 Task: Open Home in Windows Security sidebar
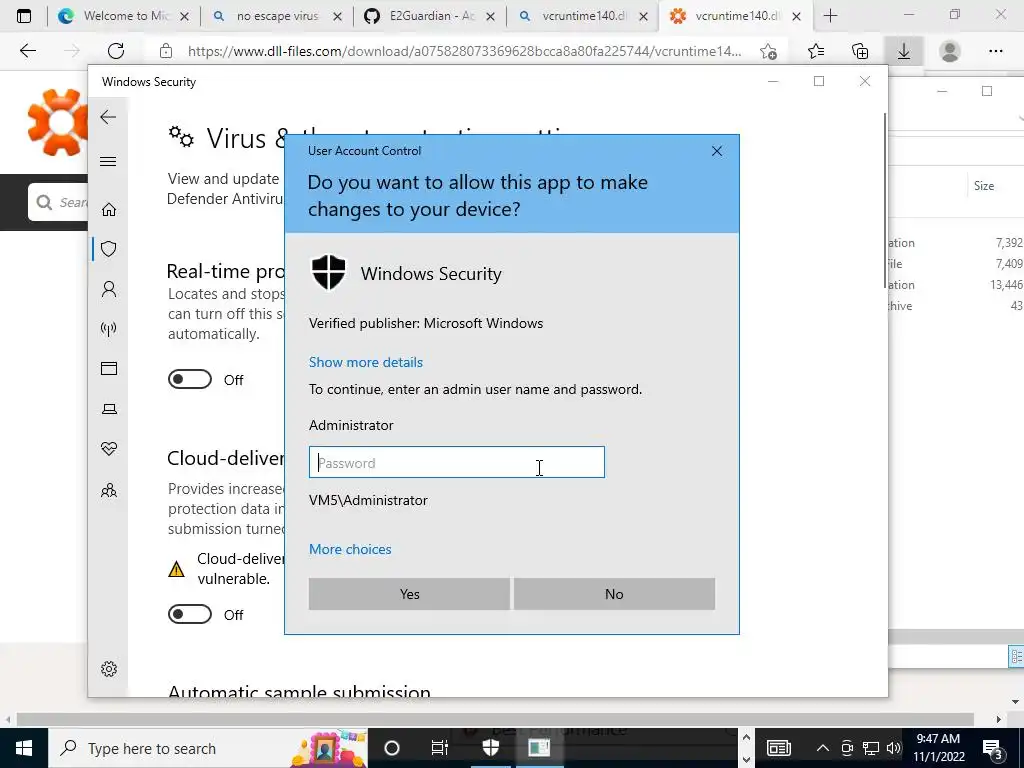(x=108, y=210)
